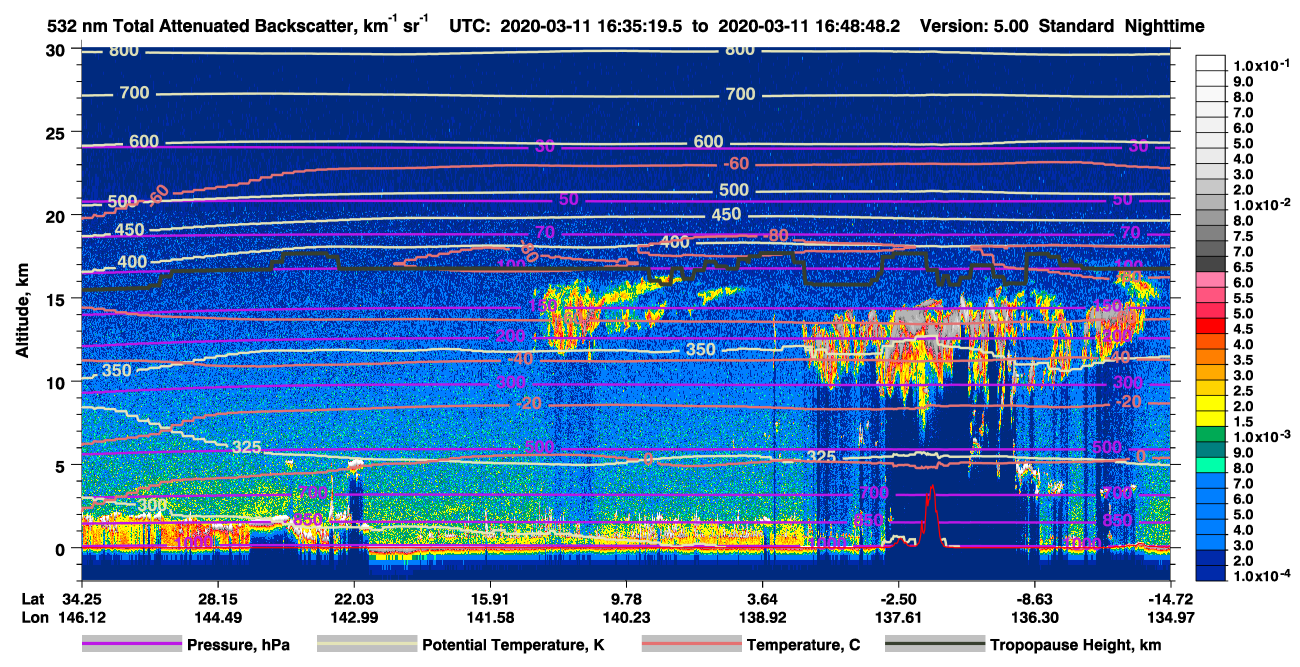Click the 15 km altitude tick label
1300x667 pixels.
pos(57,299)
